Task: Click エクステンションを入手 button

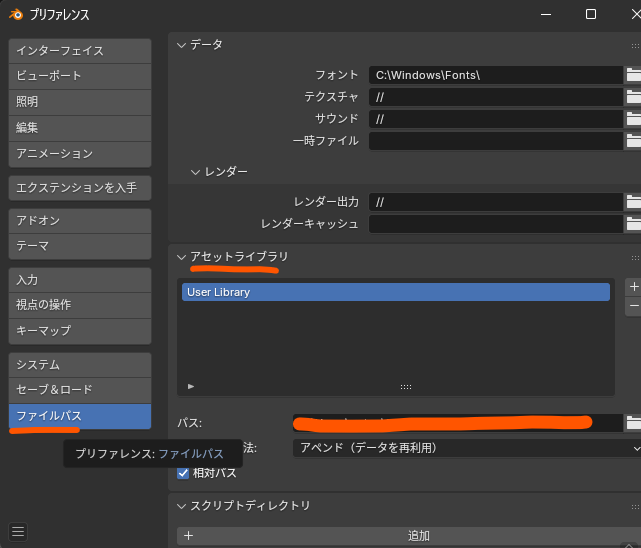Action: pos(80,187)
